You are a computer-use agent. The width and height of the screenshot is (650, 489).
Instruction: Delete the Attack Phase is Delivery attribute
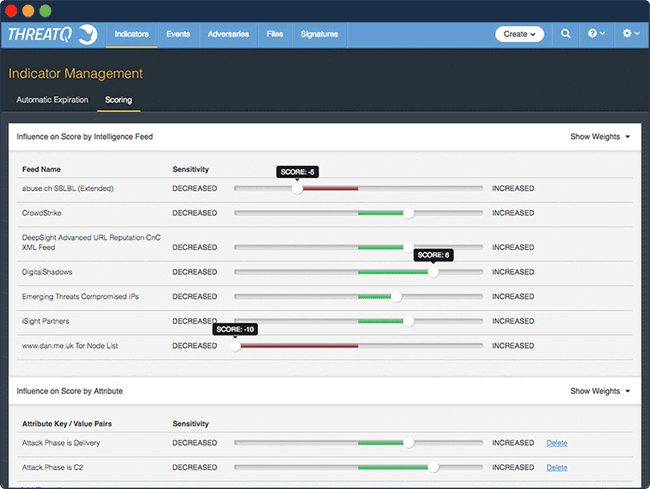click(x=556, y=443)
